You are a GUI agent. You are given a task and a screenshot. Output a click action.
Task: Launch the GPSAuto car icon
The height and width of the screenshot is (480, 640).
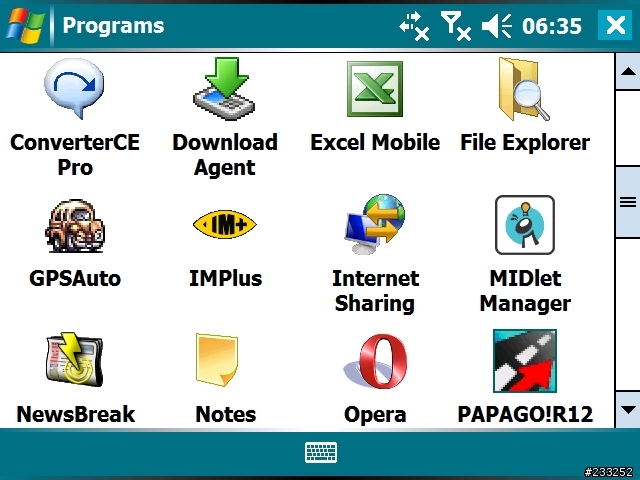pos(75,226)
